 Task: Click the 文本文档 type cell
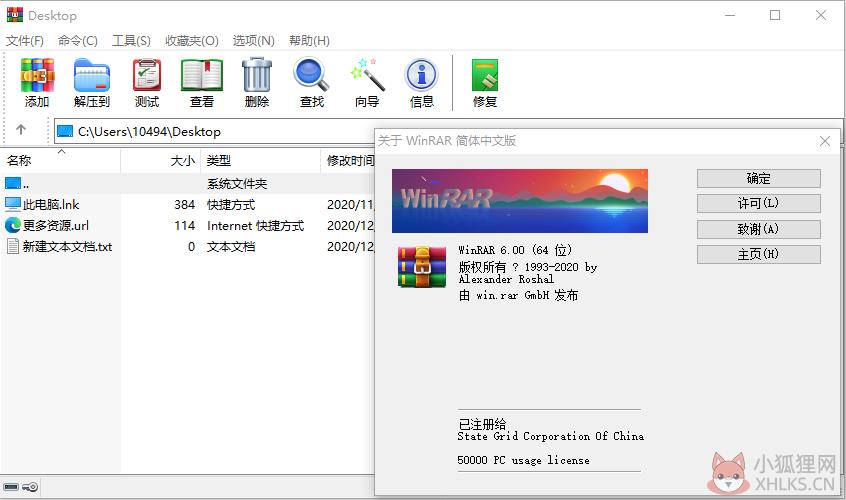[231, 247]
